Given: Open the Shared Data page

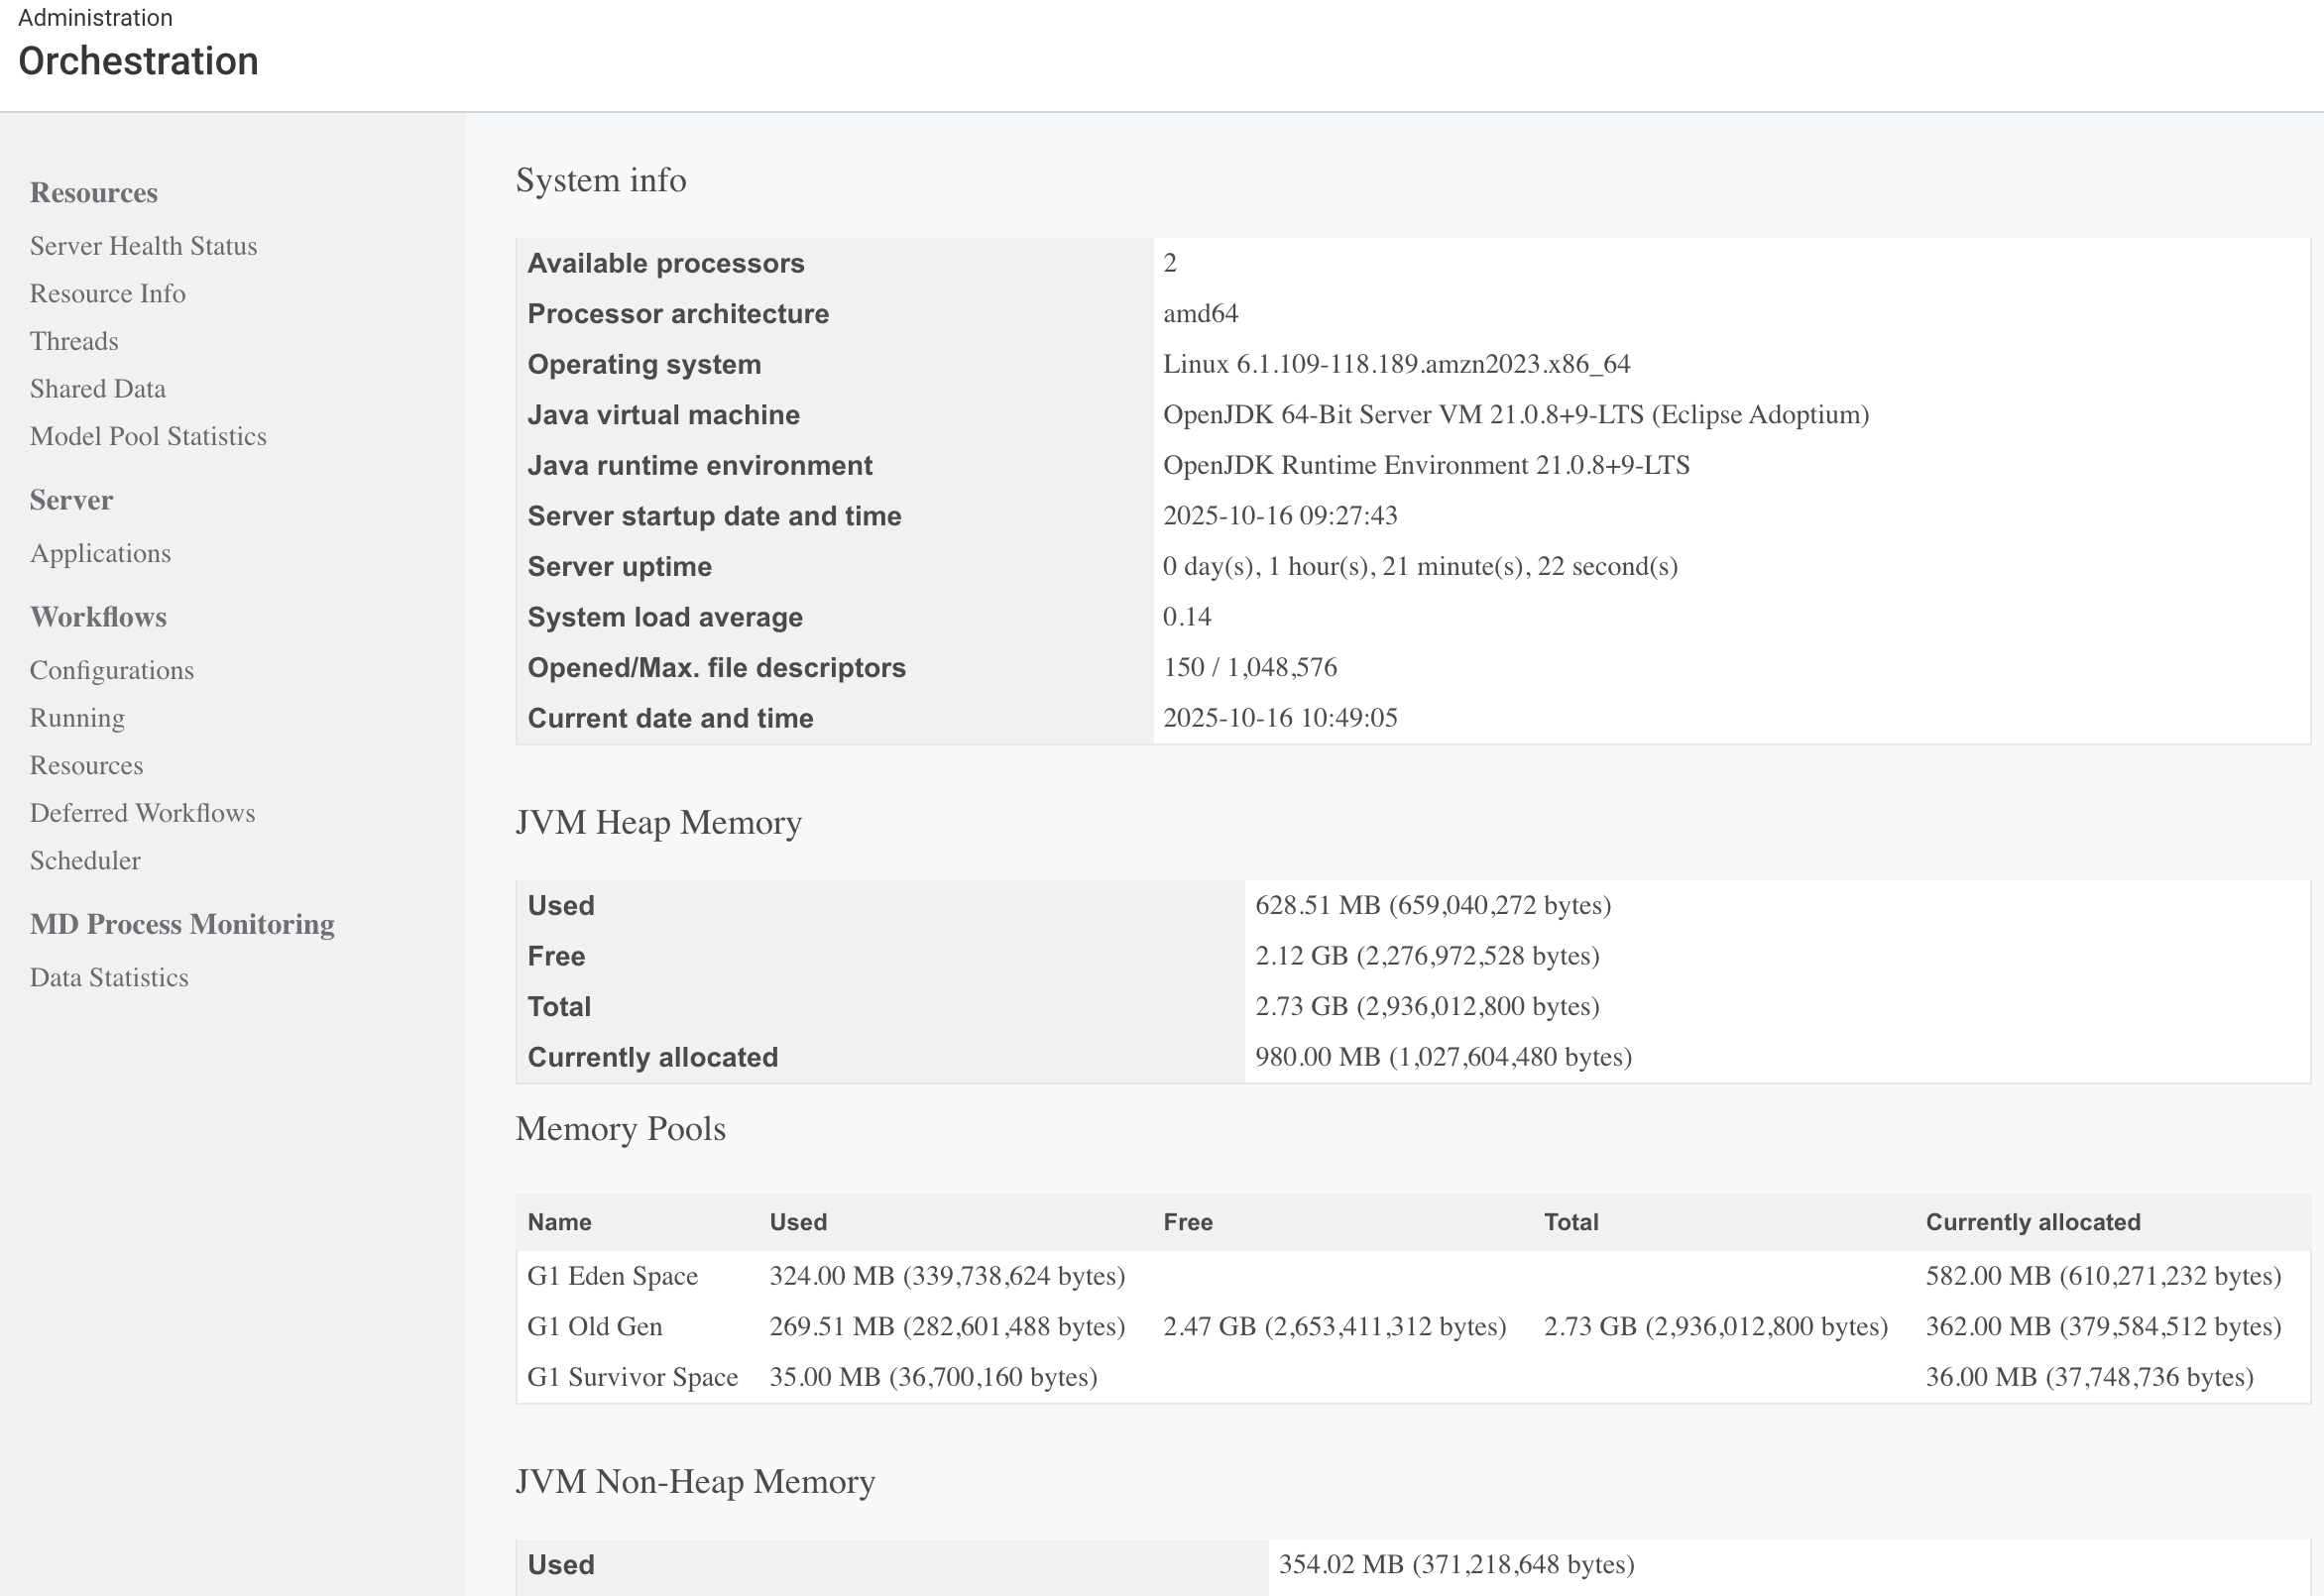Looking at the screenshot, I should click(97, 388).
